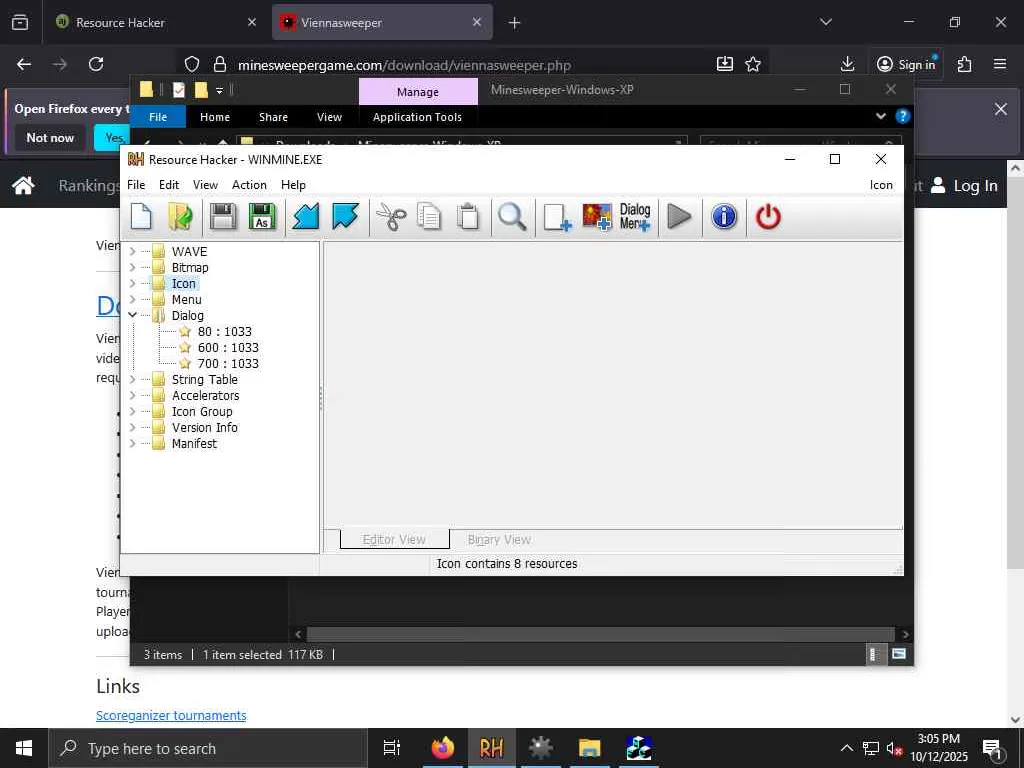Open Windows Start menu

pos(24,748)
